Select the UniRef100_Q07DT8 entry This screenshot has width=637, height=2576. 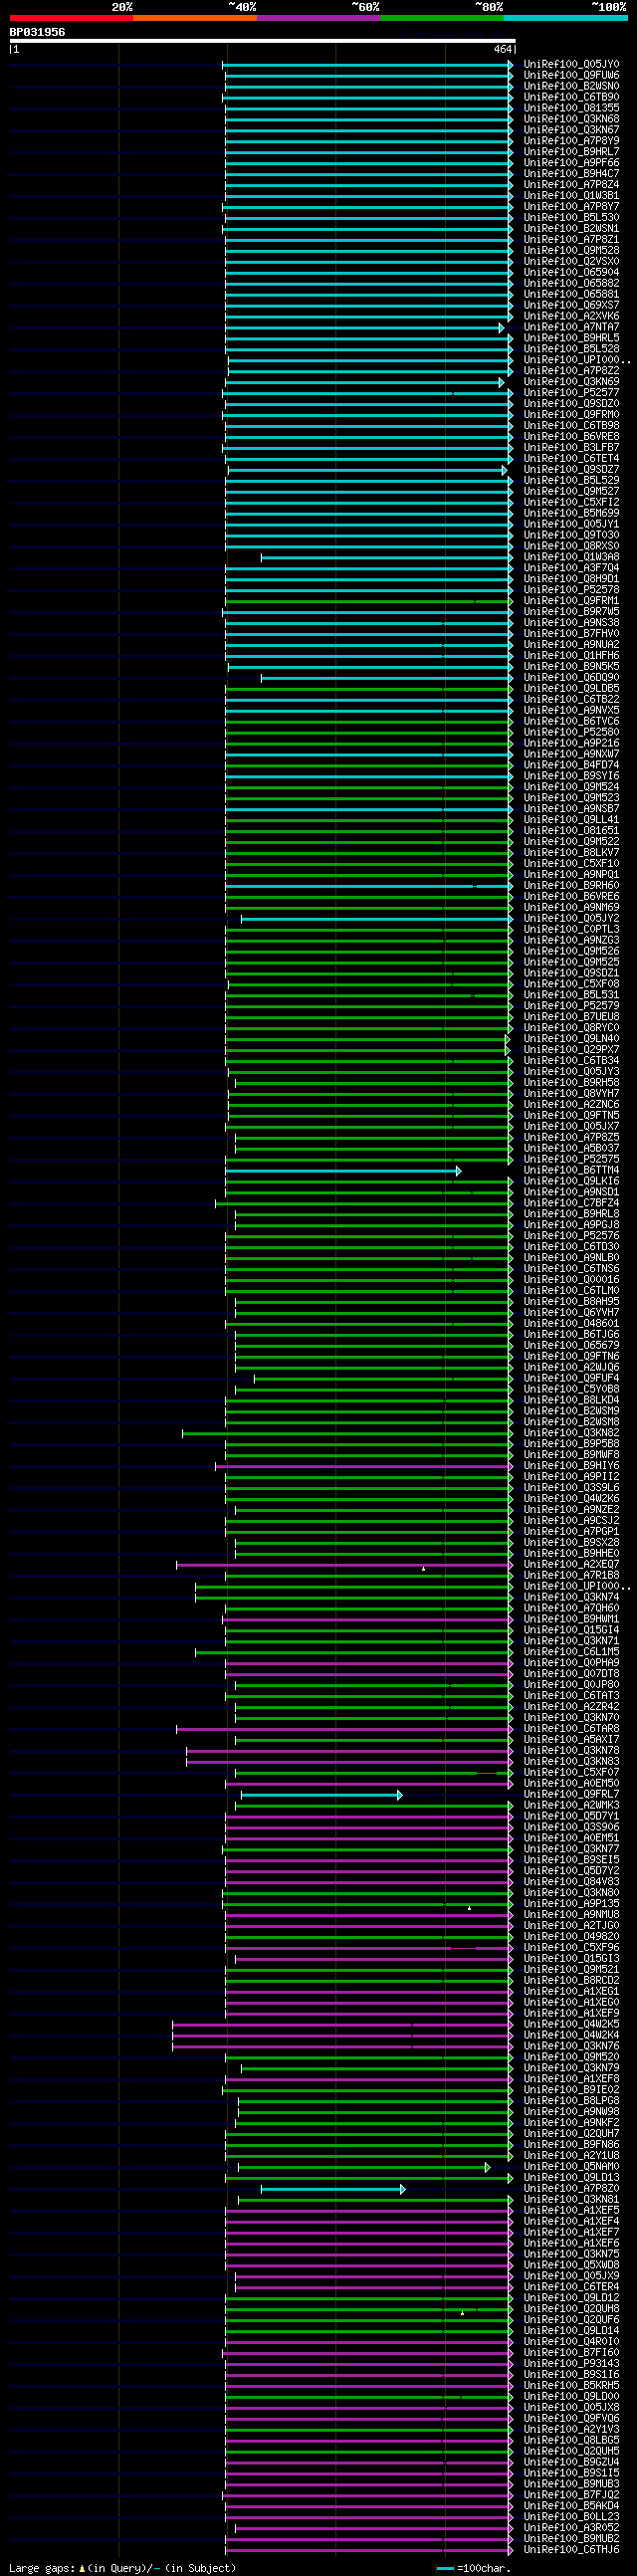pyautogui.click(x=571, y=1674)
